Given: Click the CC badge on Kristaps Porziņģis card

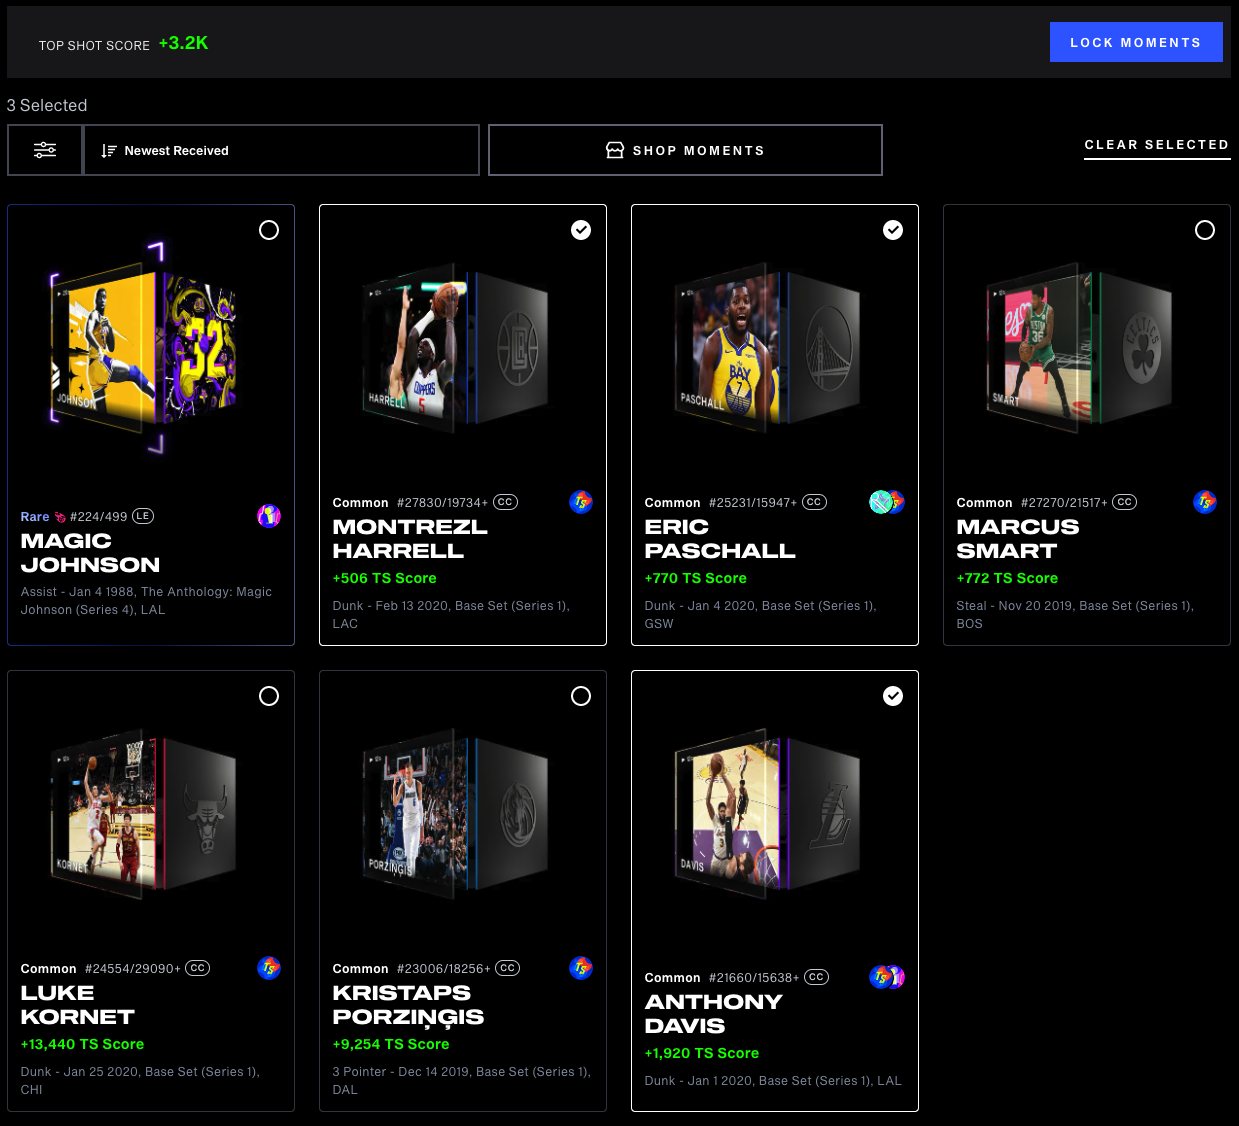Looking at the screenshot, I should click(508, 968).
